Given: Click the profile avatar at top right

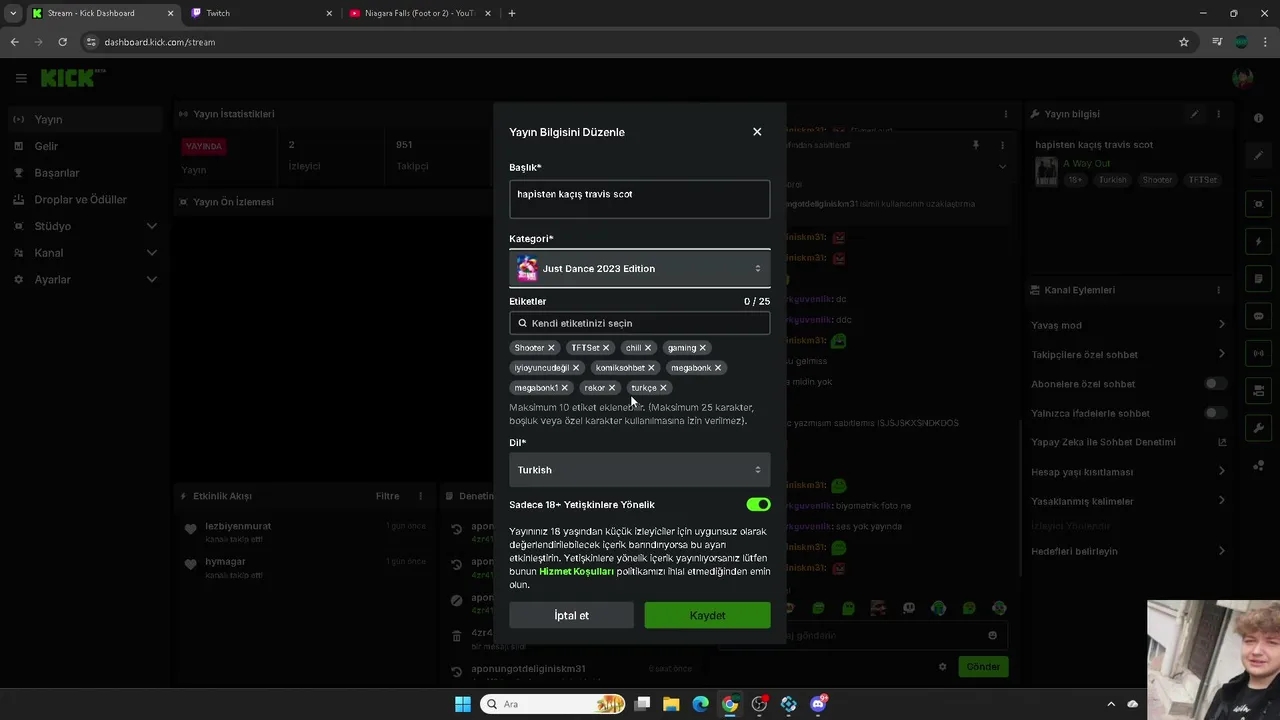Looking at the screenshot, I should 1243,78.
